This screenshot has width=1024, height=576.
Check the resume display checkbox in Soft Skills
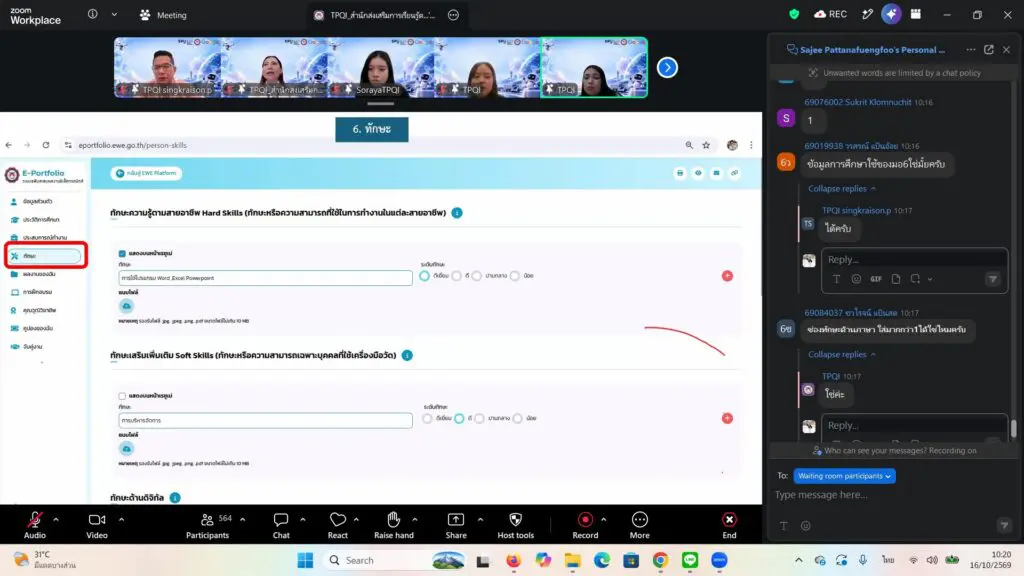(x=122, y=396)
